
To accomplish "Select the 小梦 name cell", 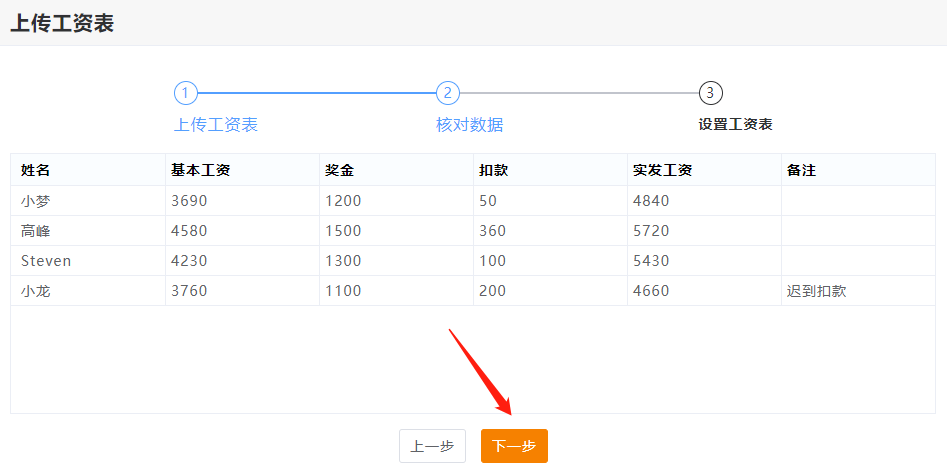I will point(36,201).
